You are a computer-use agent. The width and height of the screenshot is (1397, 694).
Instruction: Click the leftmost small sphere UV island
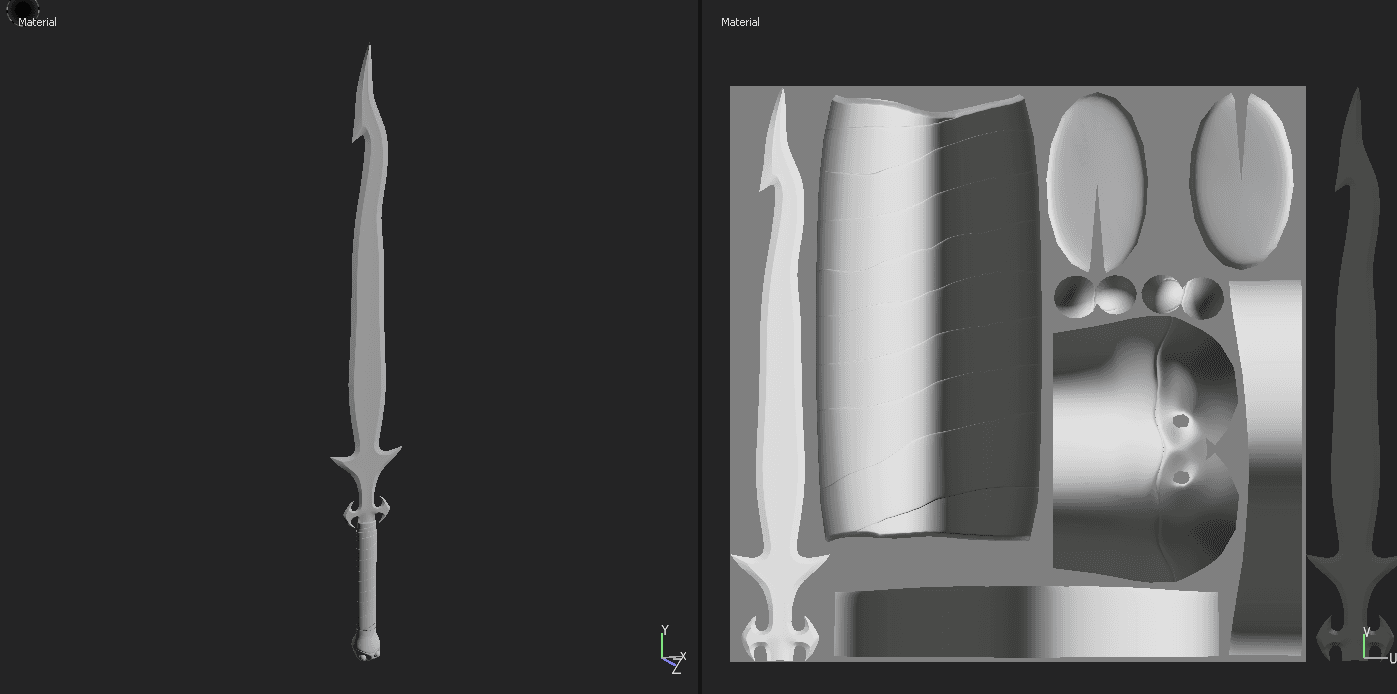[x=1074, y=297]
